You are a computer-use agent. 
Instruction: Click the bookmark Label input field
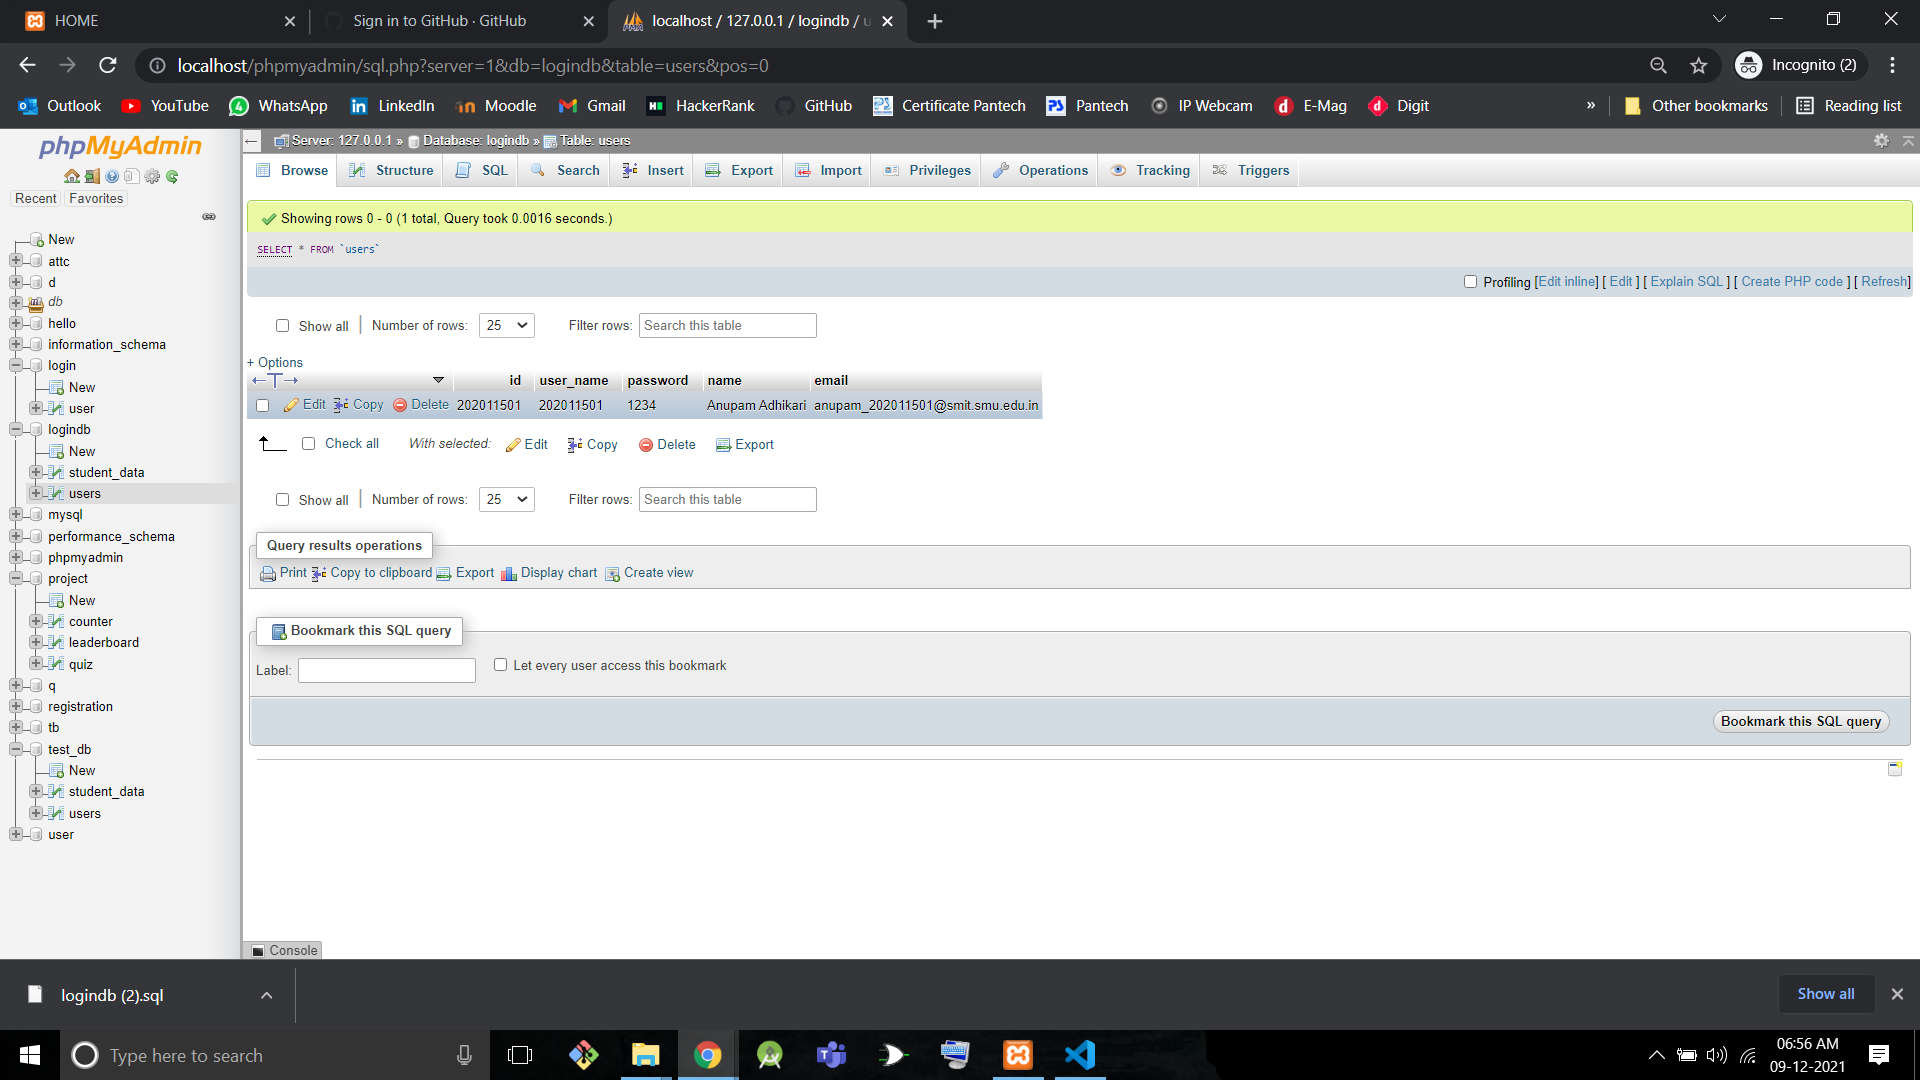[x=386, y=671]
